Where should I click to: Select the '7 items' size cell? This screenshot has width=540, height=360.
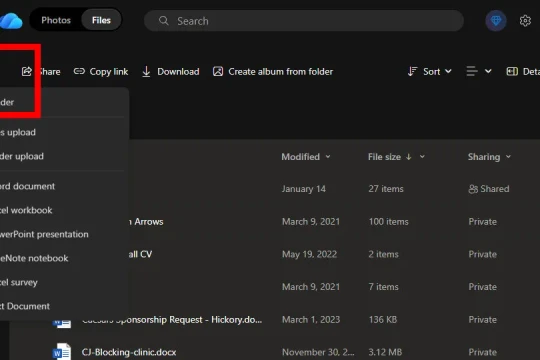(383, 287)
